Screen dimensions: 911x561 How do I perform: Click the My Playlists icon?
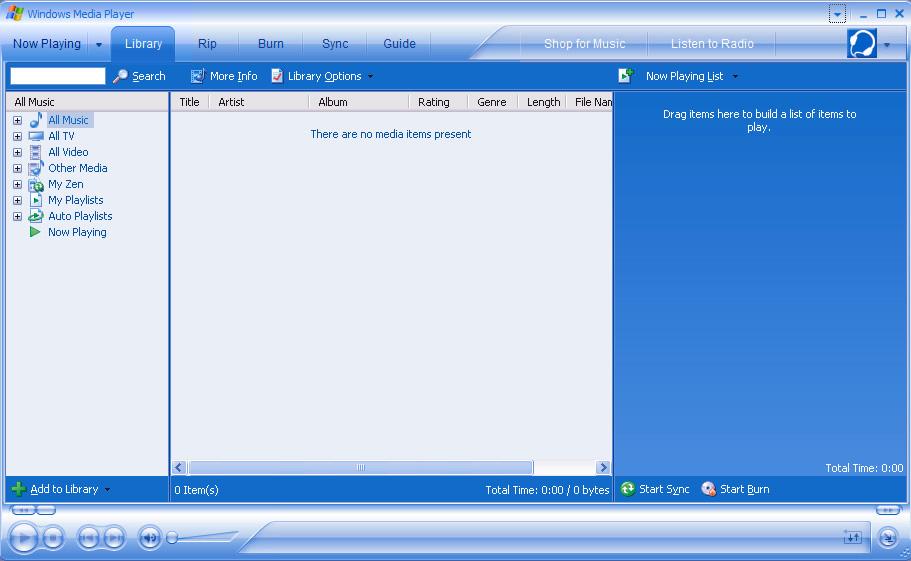pyautogui.click(x=35, y=200)
